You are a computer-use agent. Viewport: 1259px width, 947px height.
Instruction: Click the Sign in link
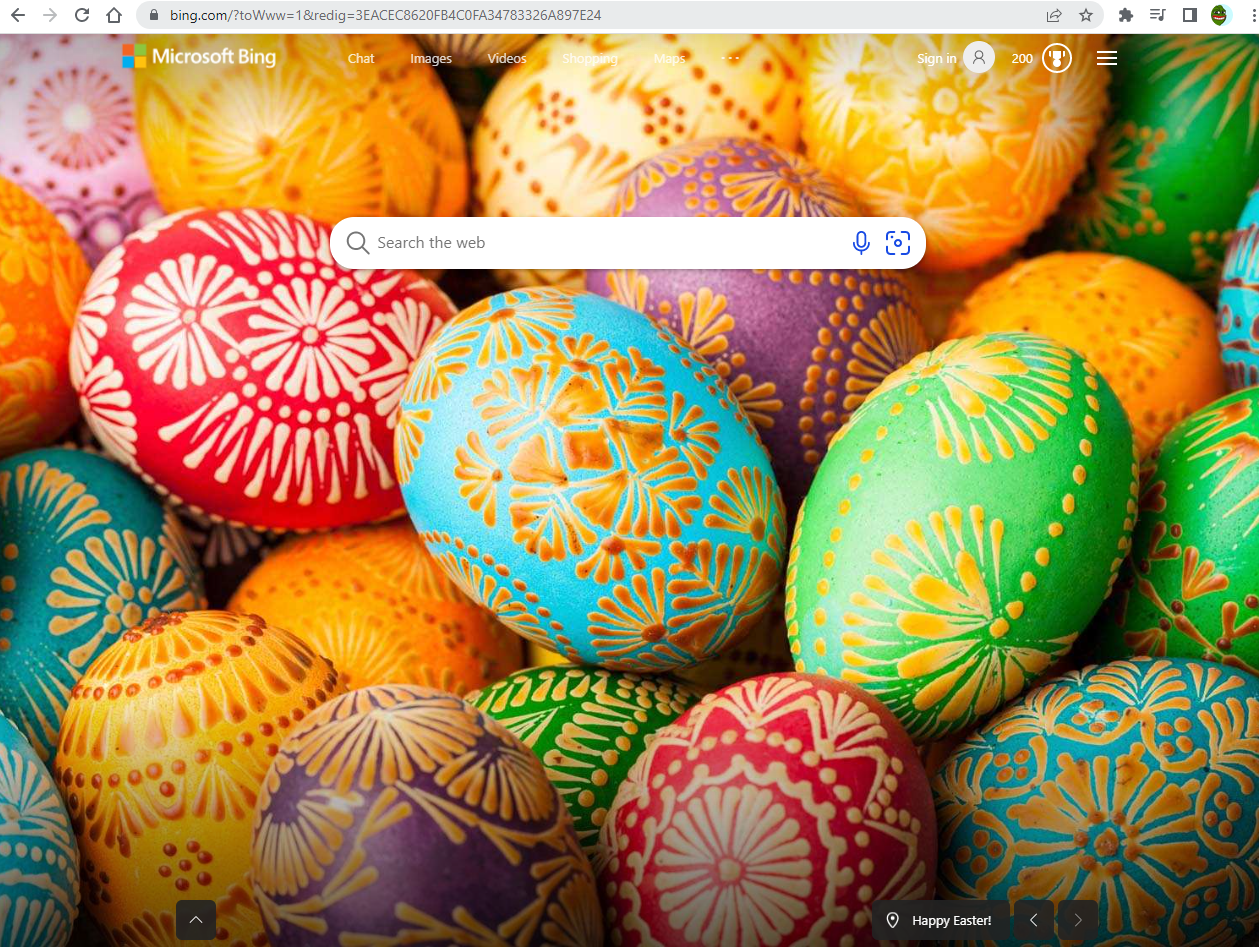936,59
